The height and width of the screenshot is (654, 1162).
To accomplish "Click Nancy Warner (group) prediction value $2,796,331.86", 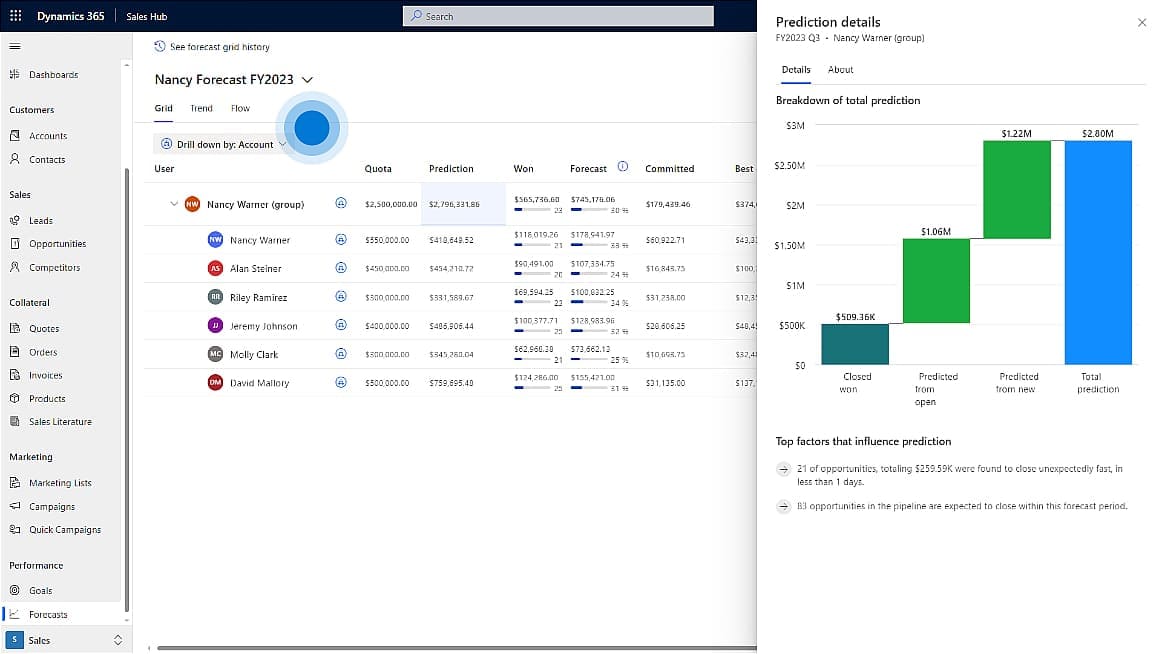I will click(x=454, y=204).
